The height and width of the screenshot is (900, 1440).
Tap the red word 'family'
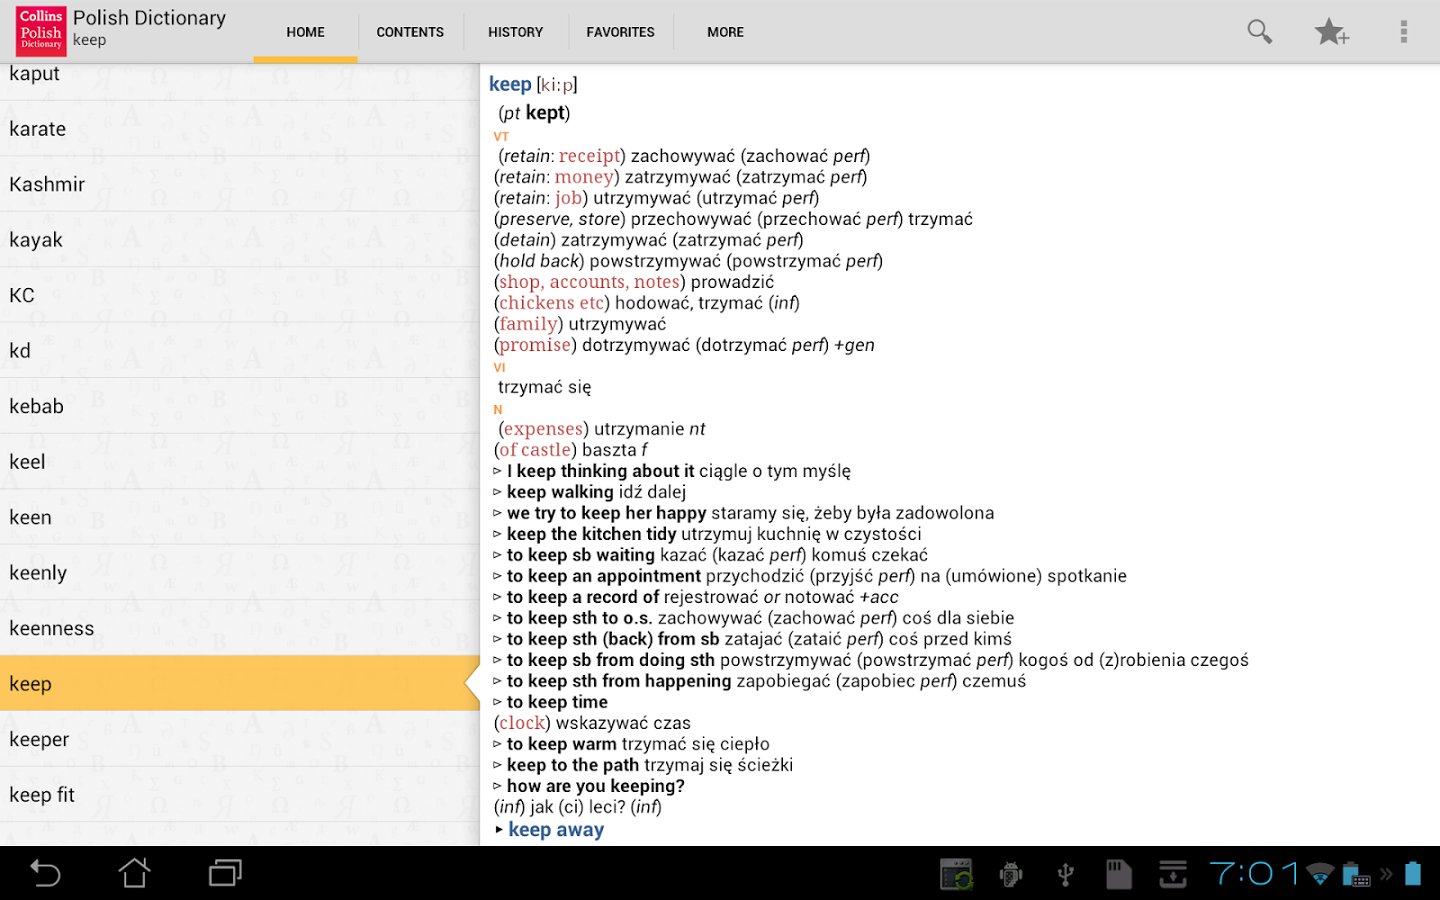click(528, 324)
